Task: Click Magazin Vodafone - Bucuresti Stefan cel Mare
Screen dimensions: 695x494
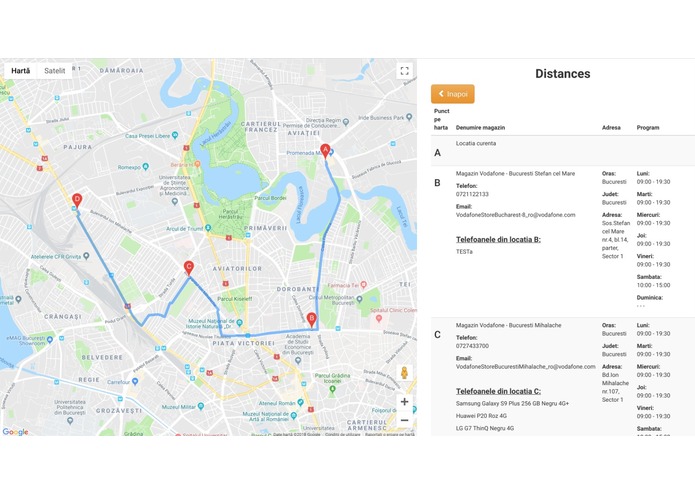Action: [515, 174]
